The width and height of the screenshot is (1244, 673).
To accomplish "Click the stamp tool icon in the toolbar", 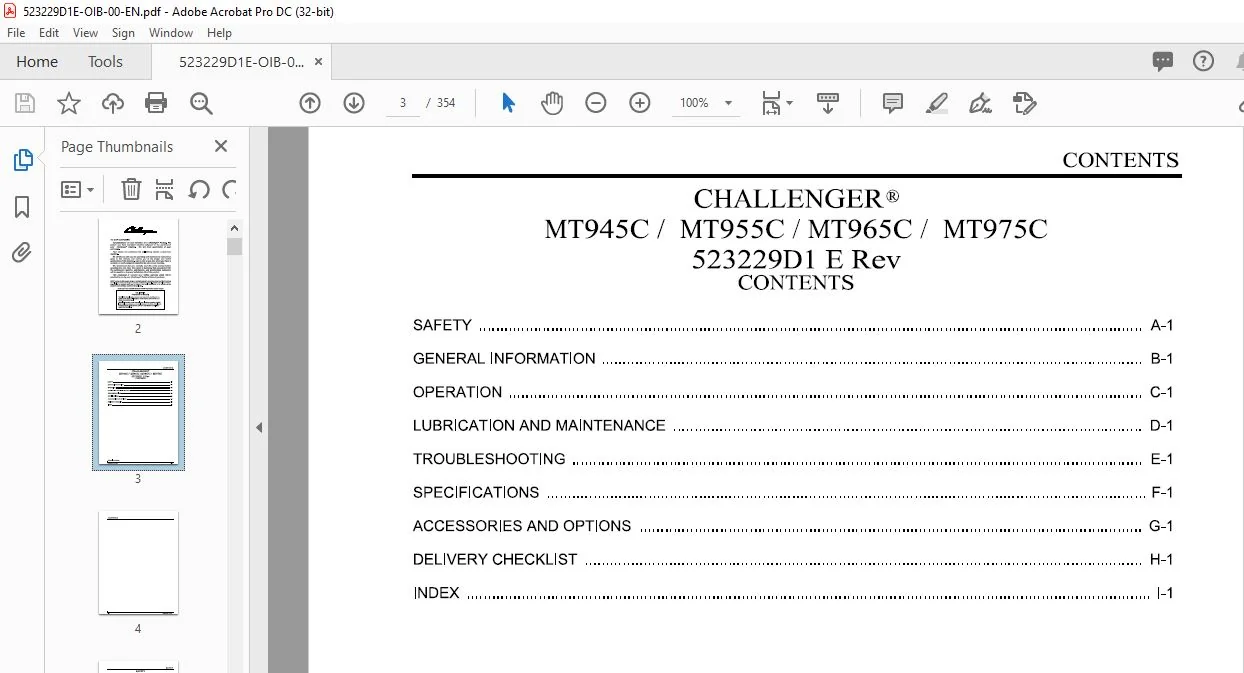I will 1024,103.
